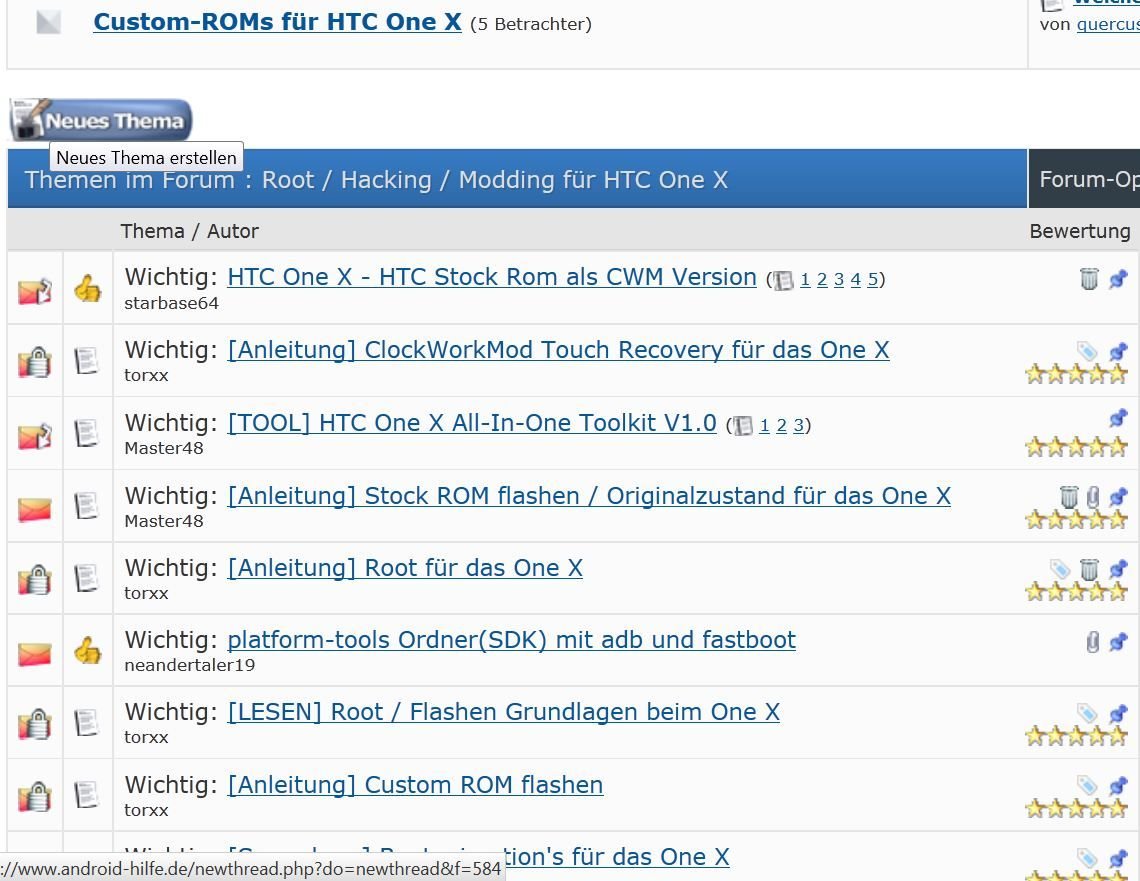Viewport: 1140px width, 881px height.
Task: Go to page 1 of All-In-One Toolkit thread
Action: click(x=764, y=425)
